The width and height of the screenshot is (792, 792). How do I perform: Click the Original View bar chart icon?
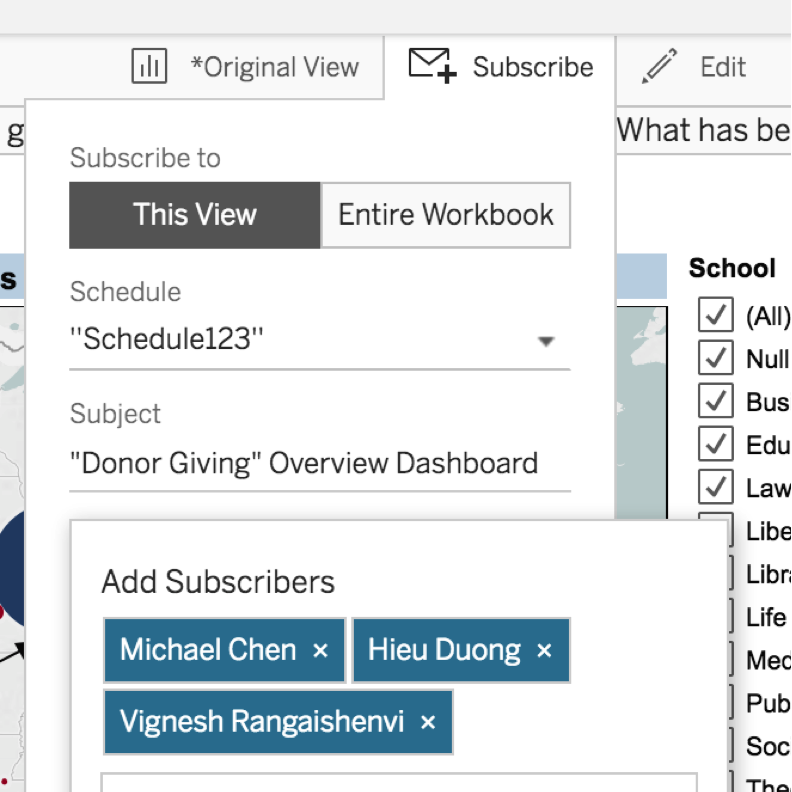coord(149,67)
